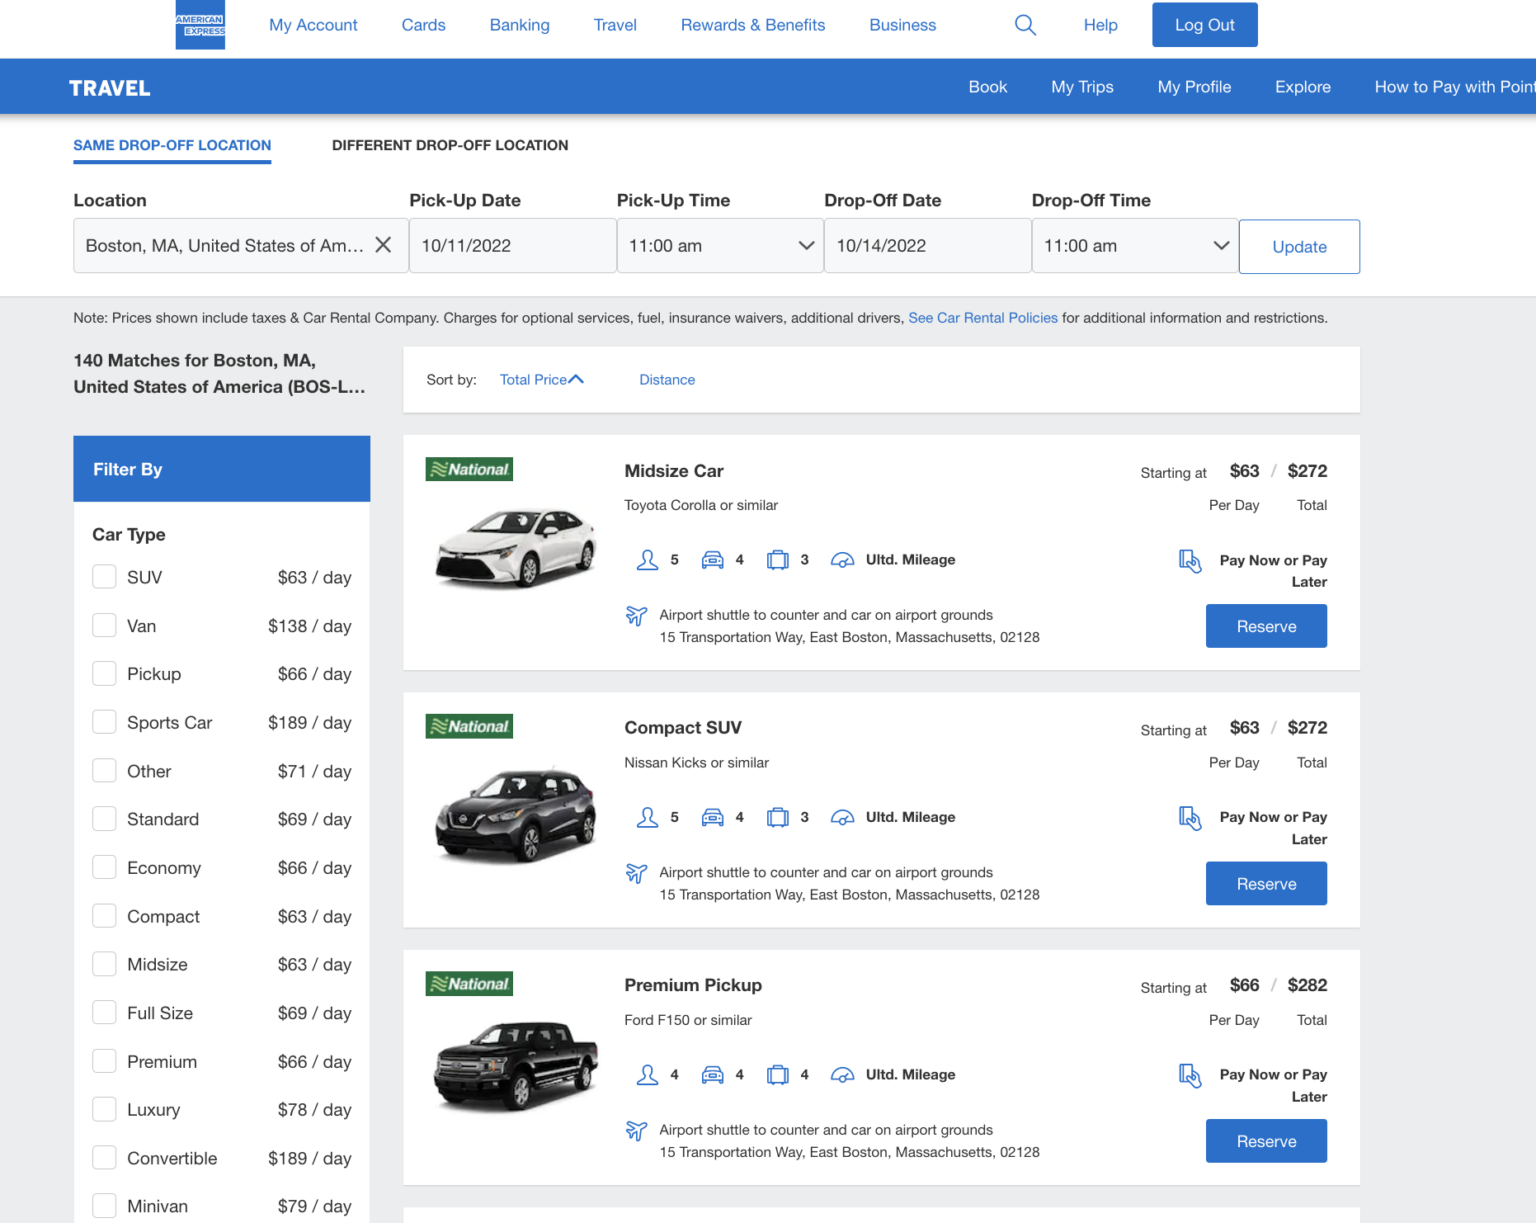This screenshot has height=1223, width=1536.
Task: Open the search magnifying glass icon
Action: [x=1025, y=25]
